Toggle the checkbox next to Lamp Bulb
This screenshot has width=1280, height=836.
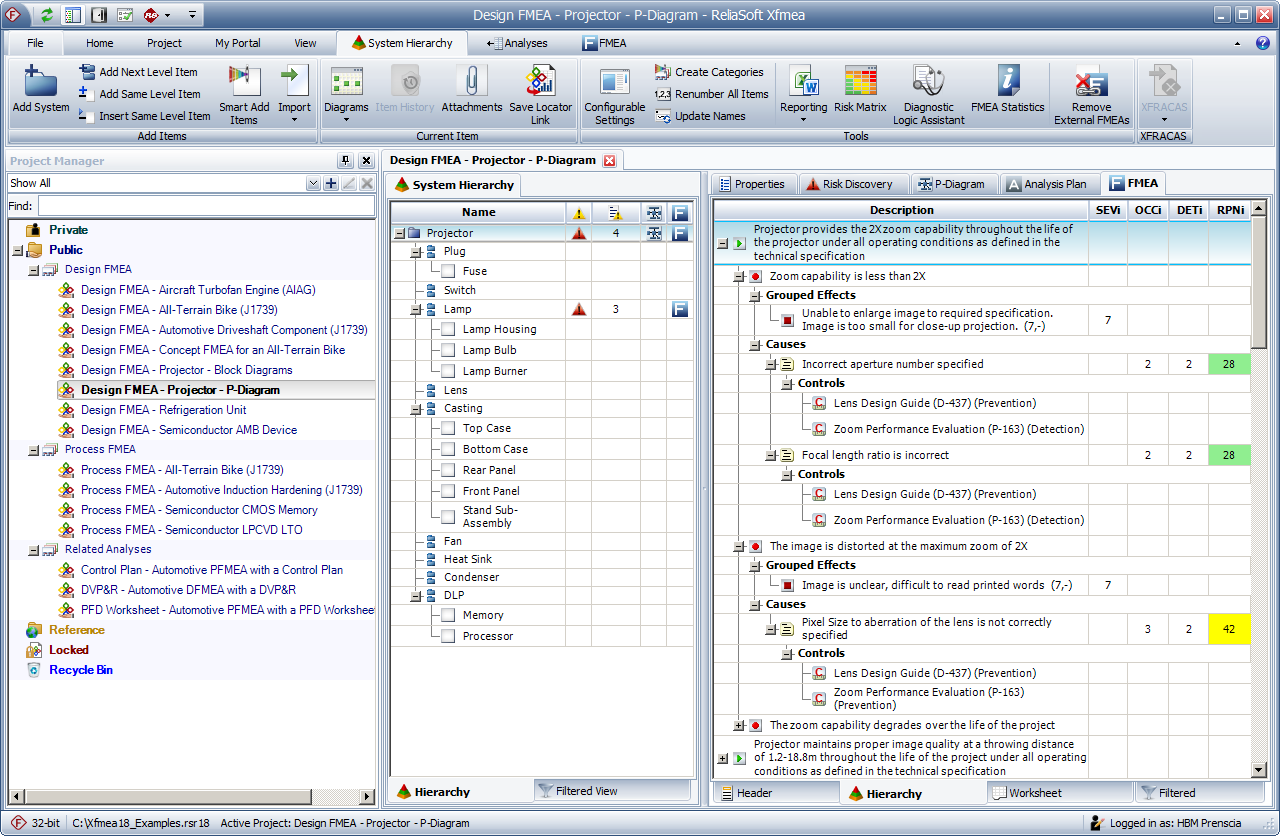[x=448, y=350]
